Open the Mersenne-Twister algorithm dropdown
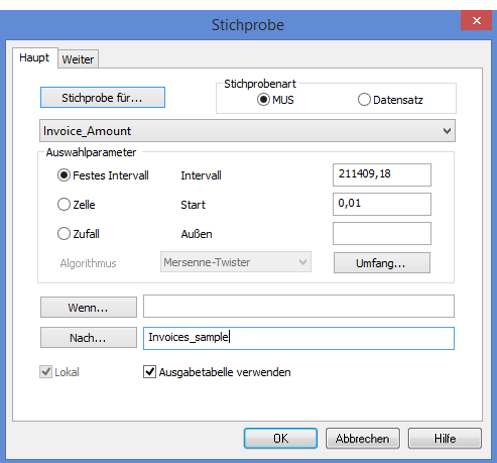The height and width of the screenshot is (463, 497). pyautogui.click(x=236, y=262)
